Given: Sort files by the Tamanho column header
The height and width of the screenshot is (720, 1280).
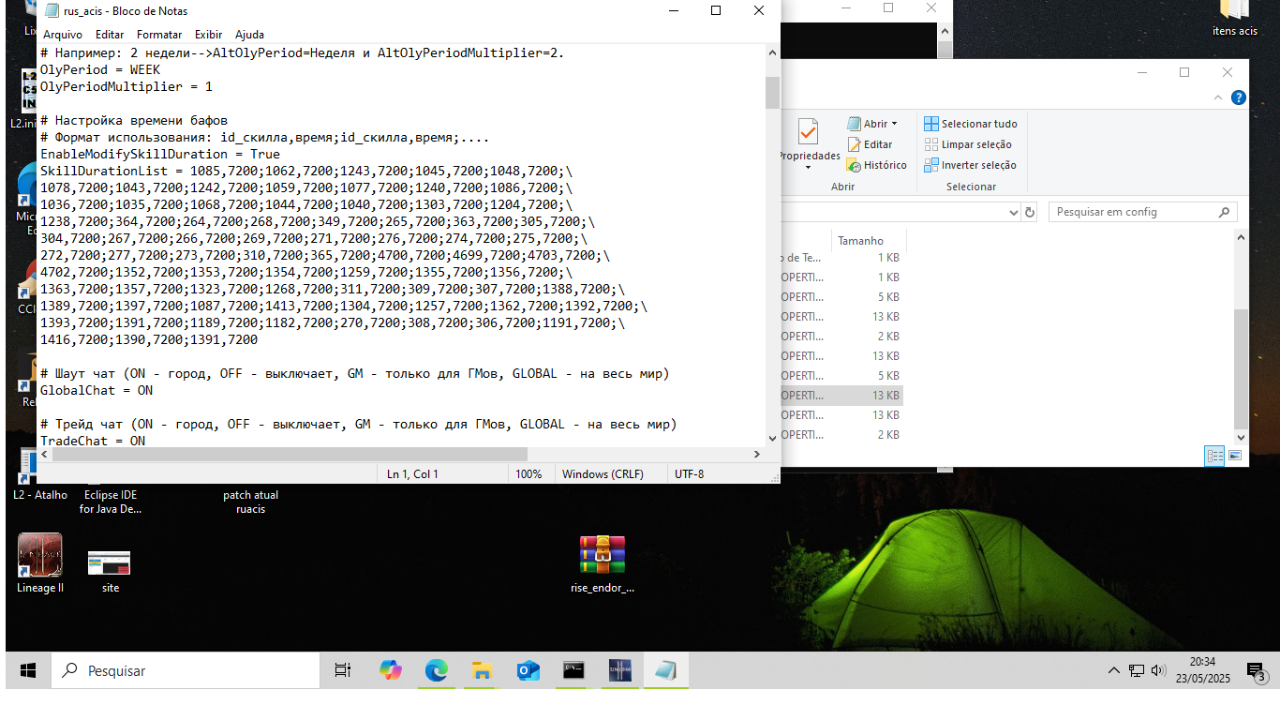Looking at the screenshot, I should click(x=861, y=240).
